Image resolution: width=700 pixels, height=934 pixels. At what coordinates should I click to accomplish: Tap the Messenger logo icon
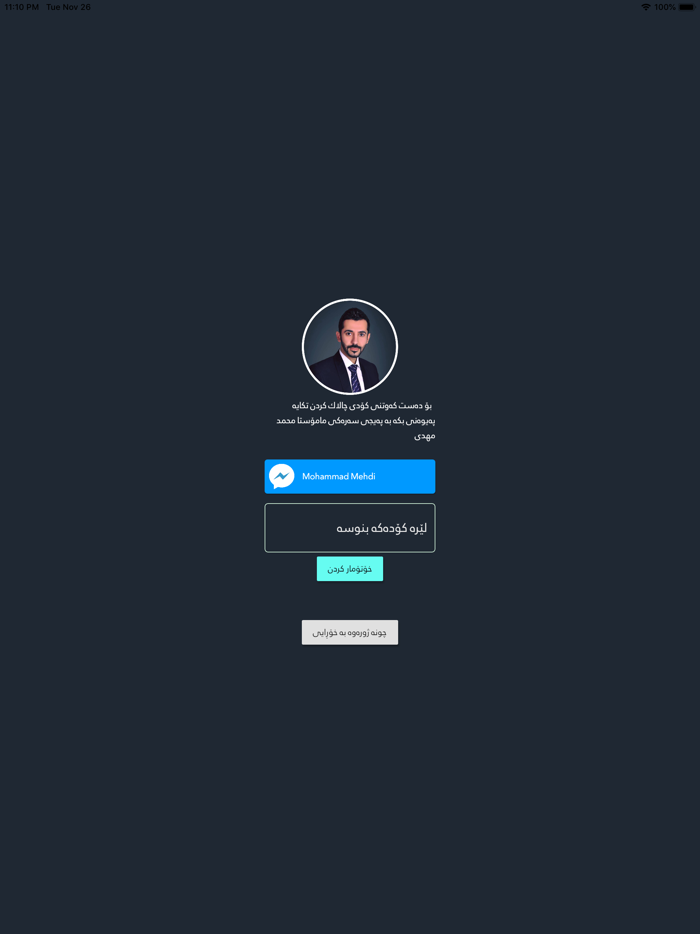tap(281, 477)
